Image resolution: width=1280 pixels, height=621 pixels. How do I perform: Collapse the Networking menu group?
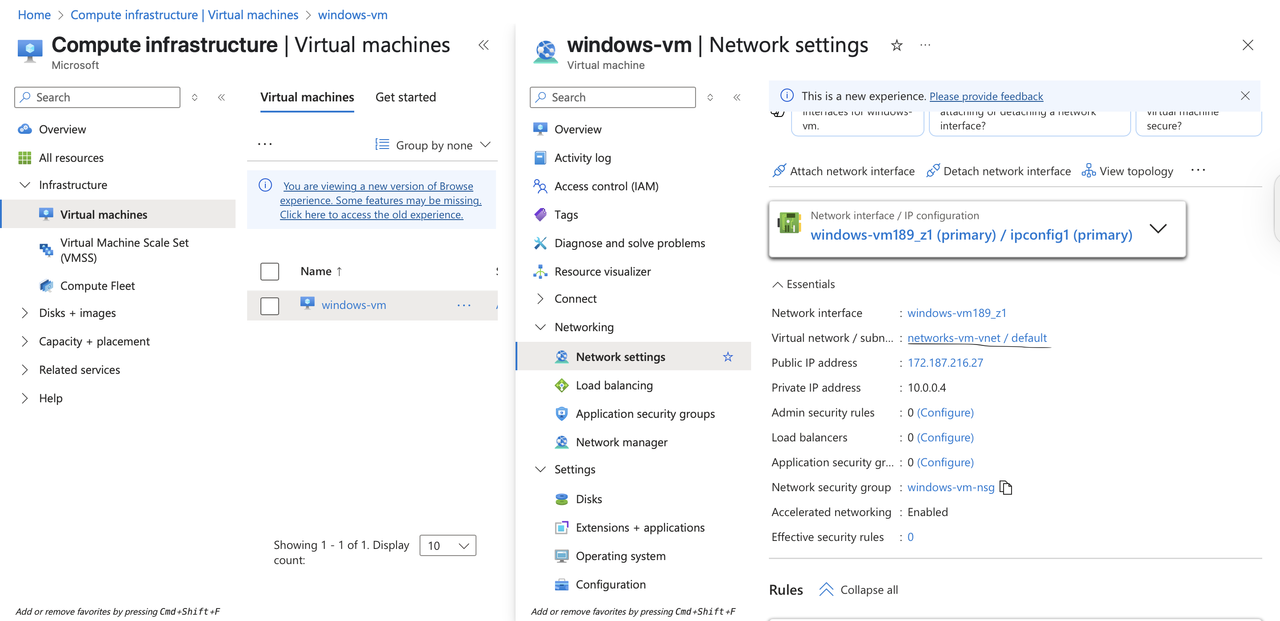(540, 327)
